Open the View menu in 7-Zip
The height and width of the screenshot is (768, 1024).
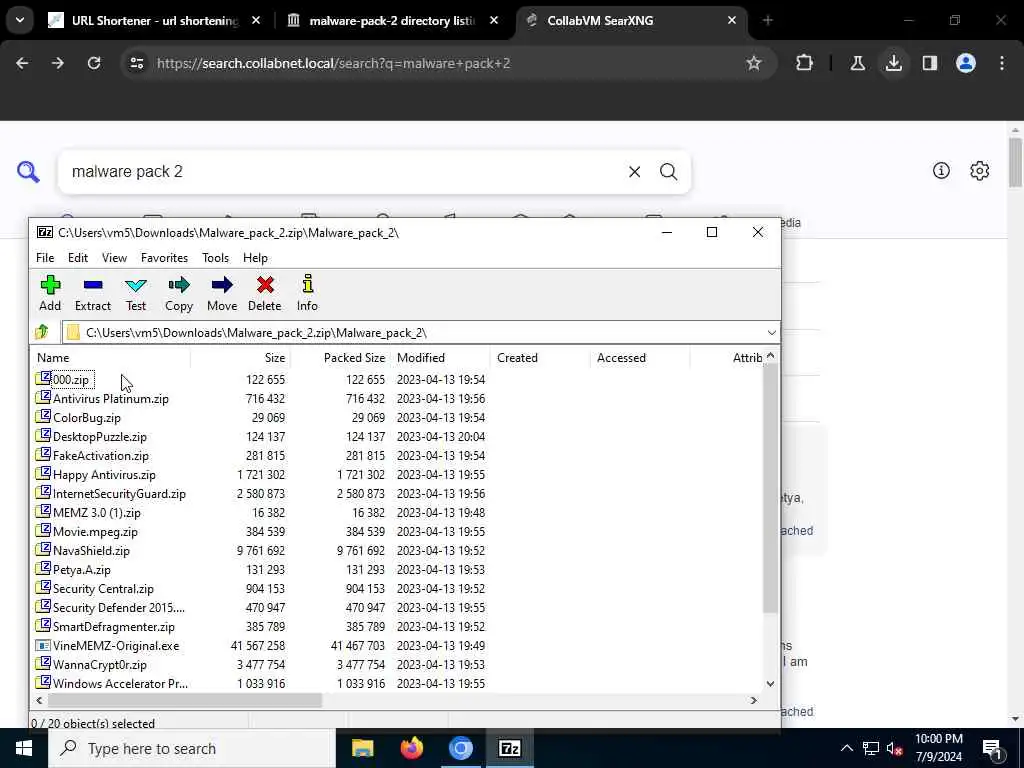click(x=114, y=258)
